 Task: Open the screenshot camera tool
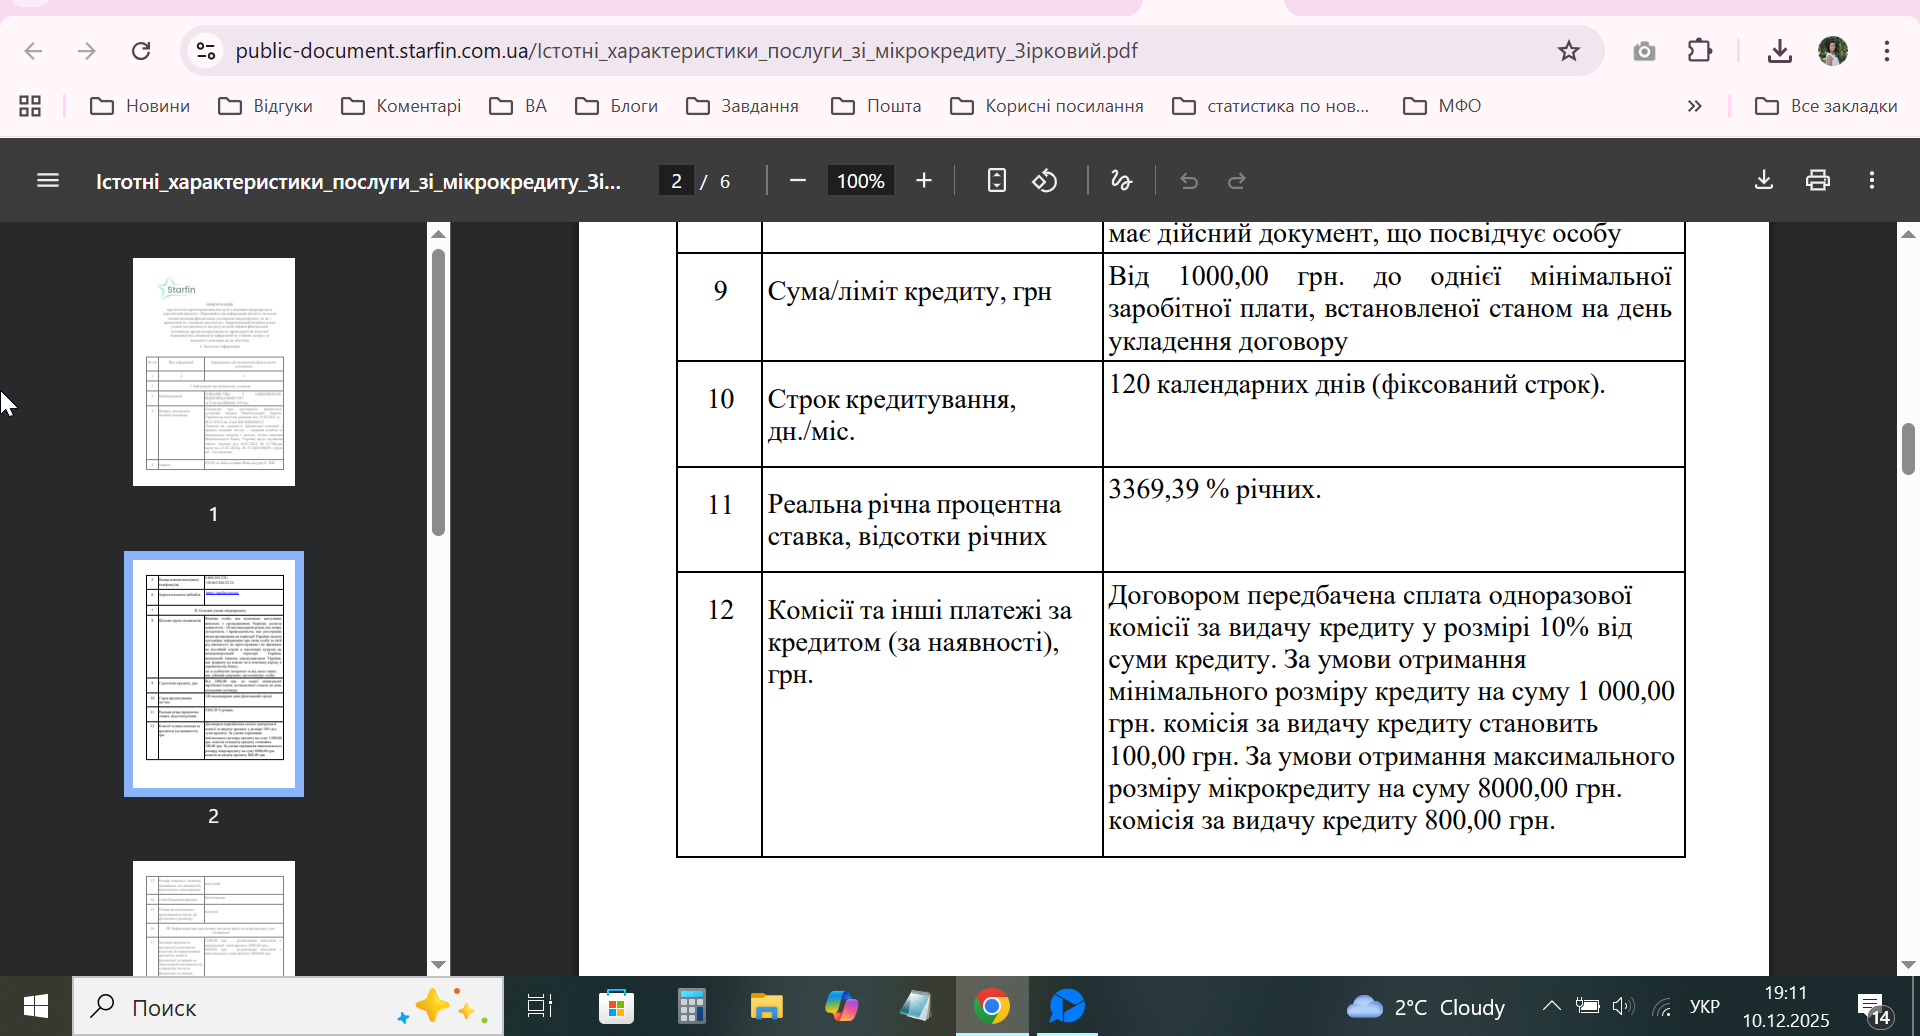pos(1644,51)
